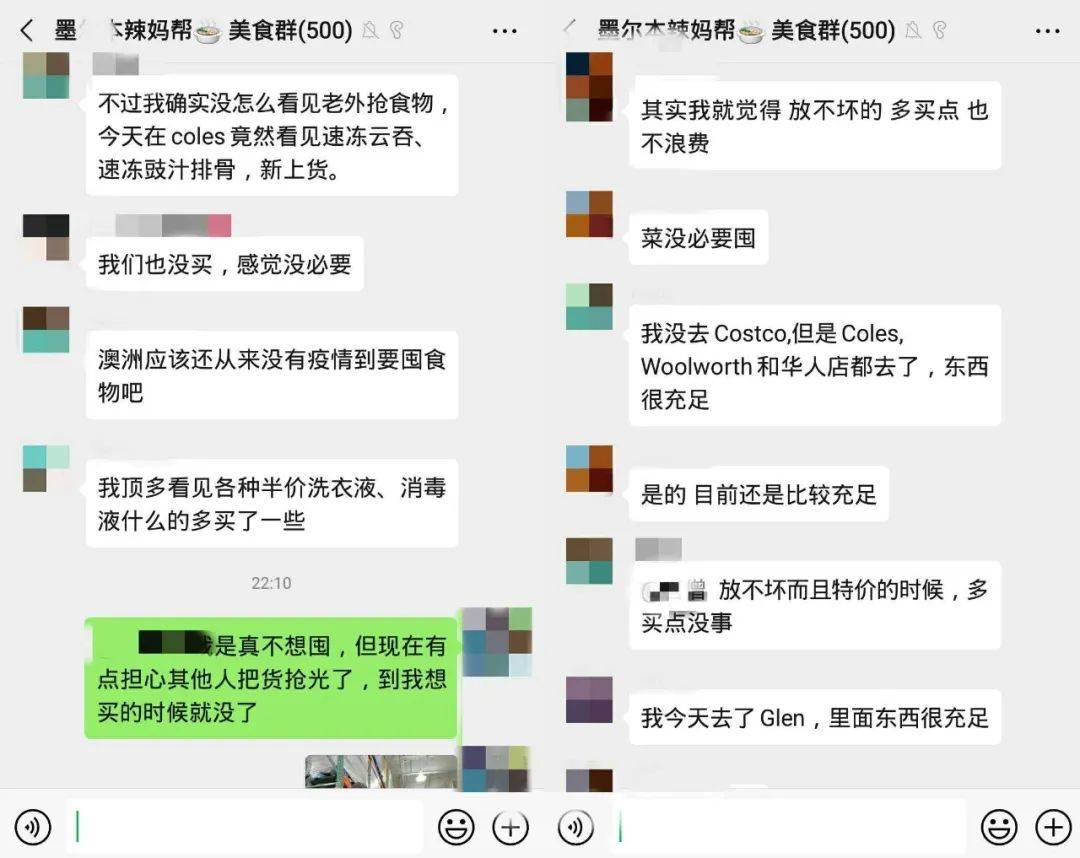This screenshot has width=1080, height=858.
Task: Tap the green sent message bubble
Action: [x=271, y=678]
